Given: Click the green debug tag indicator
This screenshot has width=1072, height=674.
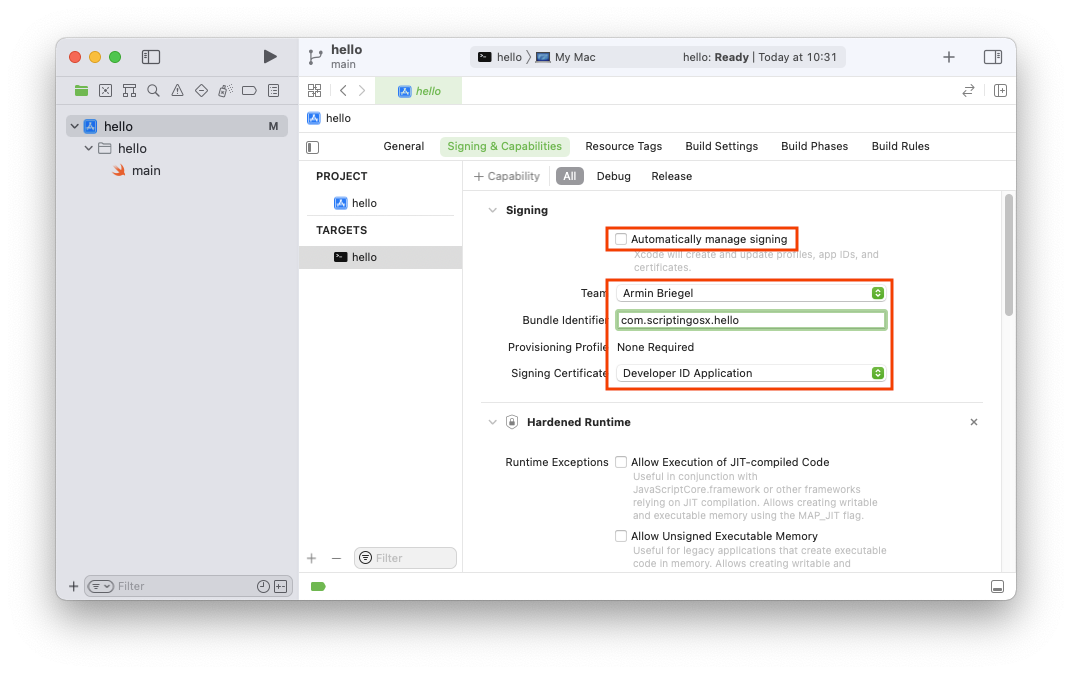Looking at the screenshot, I should [x=318, y=586].
